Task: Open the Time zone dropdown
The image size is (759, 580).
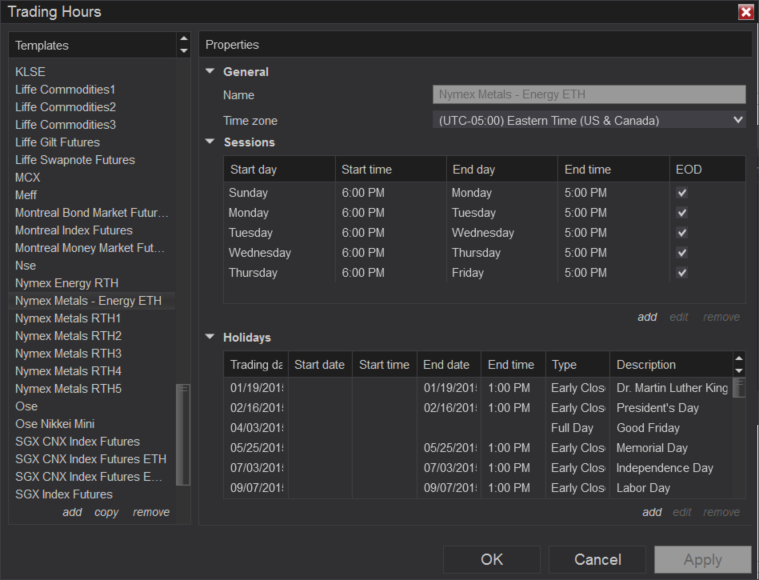Action: 589,120
